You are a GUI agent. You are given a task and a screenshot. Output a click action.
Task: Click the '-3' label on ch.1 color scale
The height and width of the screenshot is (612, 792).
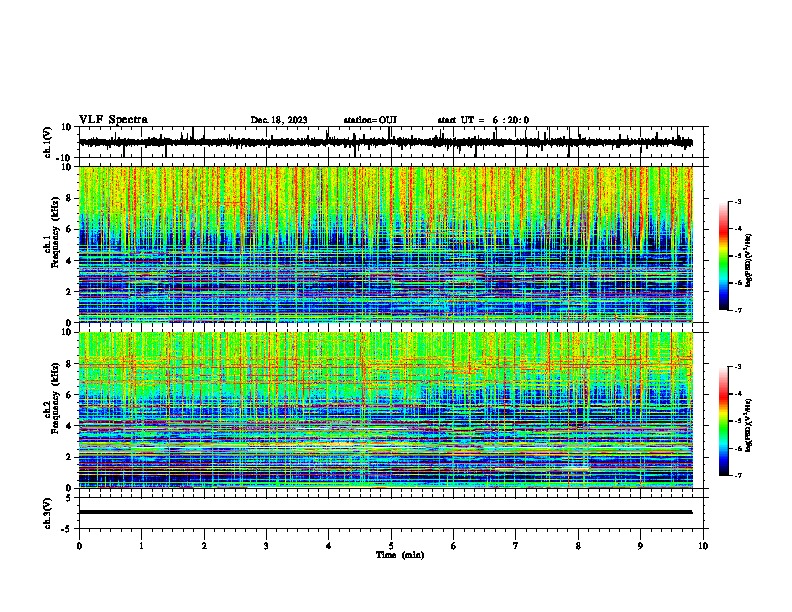[x=737, y=202]
